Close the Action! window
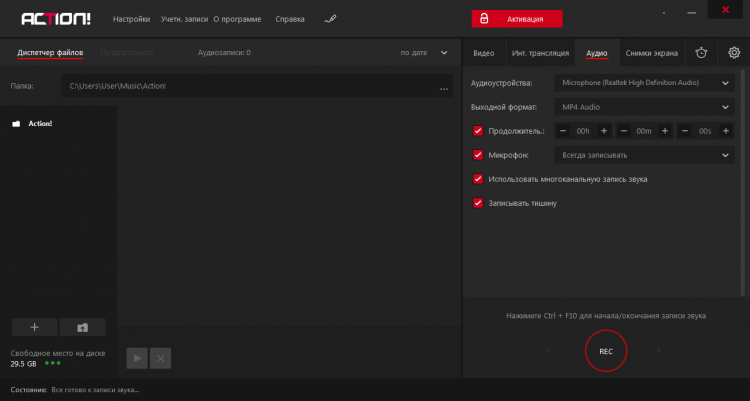This screenshot has width=750, height=401. [x=725, y=10]
